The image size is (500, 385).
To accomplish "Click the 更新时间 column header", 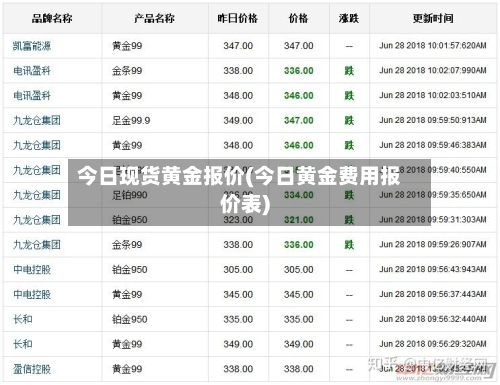I will [x=433, y=18].
